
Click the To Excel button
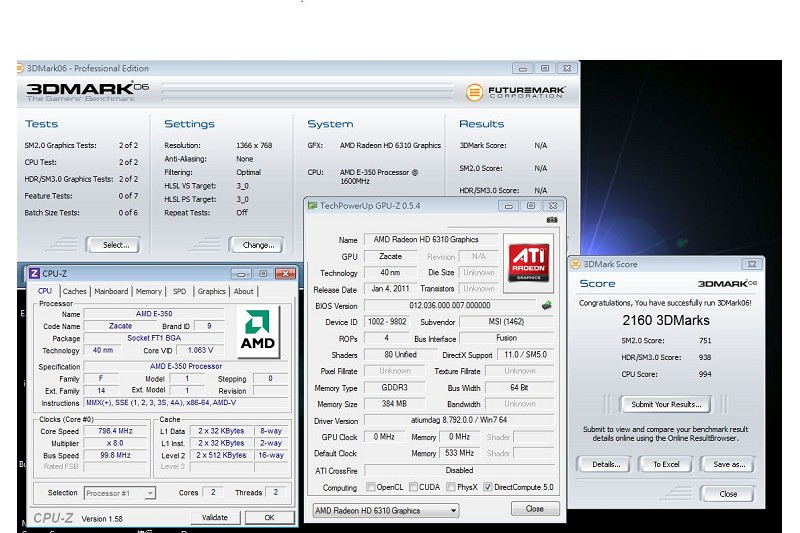click(x=666, y=464)
